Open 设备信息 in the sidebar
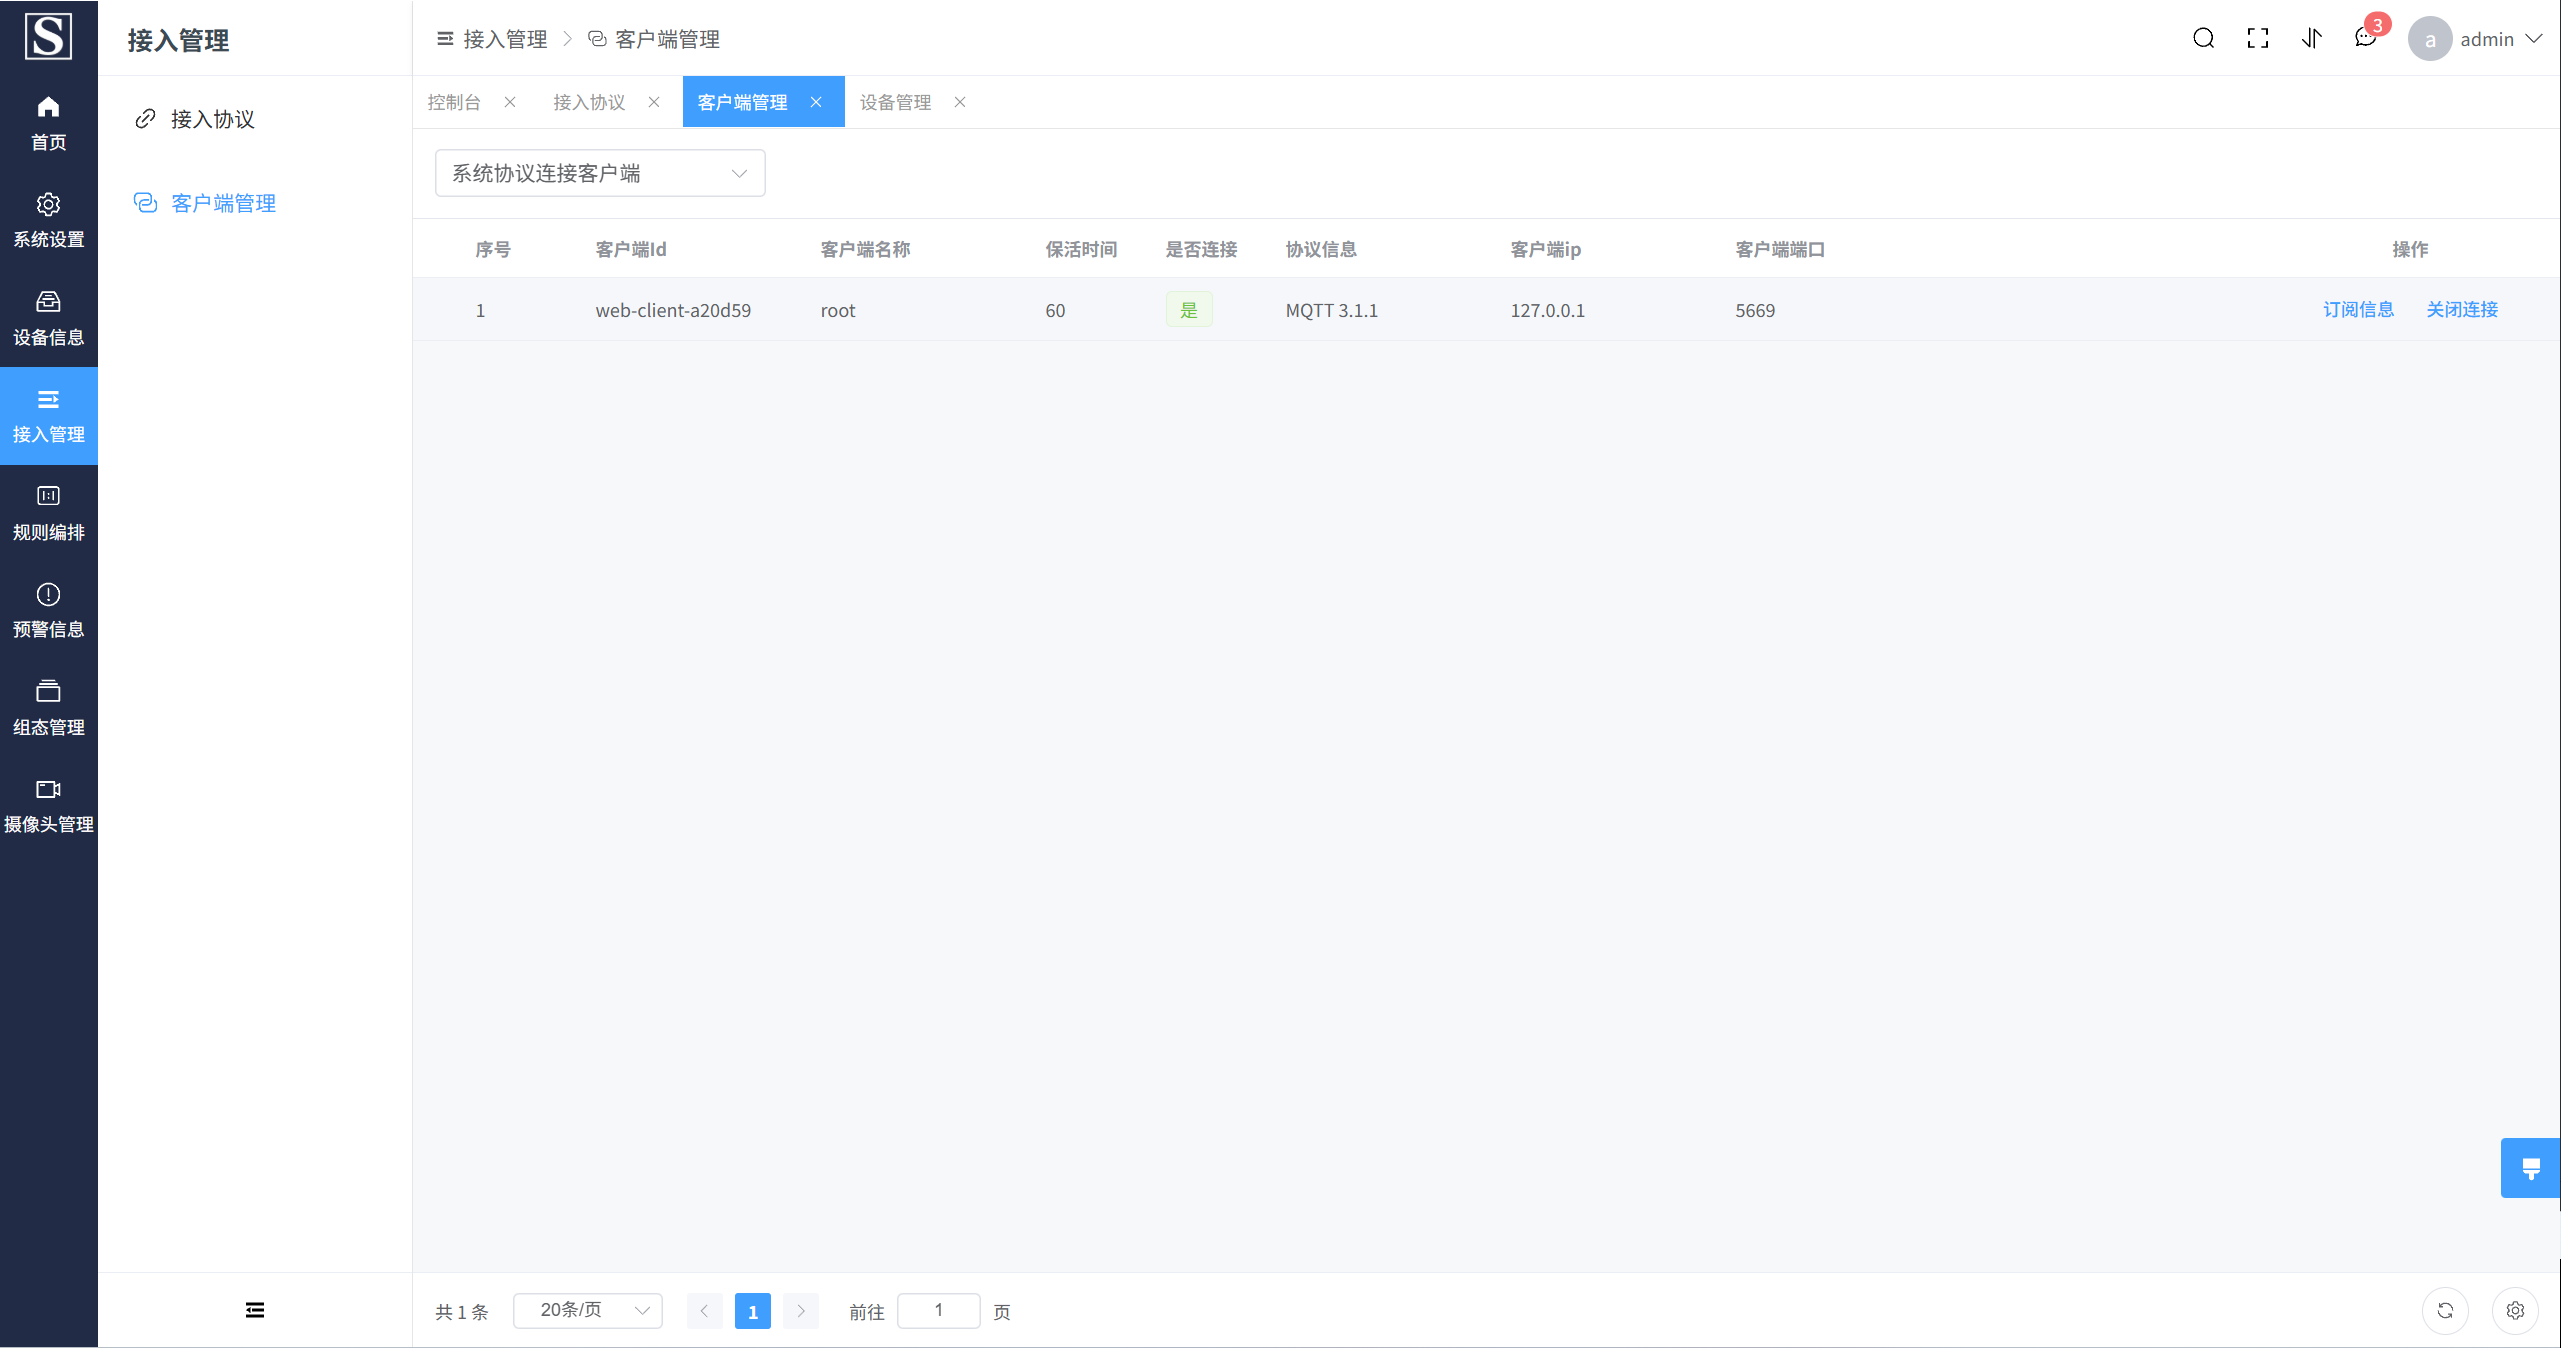This screenshot has height=1348, width=2561. tap(48, 318)
